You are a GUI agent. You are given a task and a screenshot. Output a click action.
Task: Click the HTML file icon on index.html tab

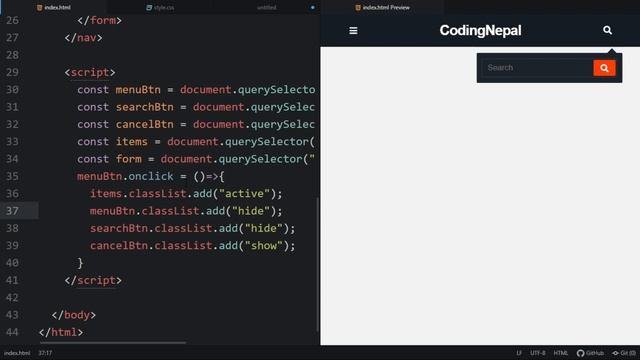40,7
